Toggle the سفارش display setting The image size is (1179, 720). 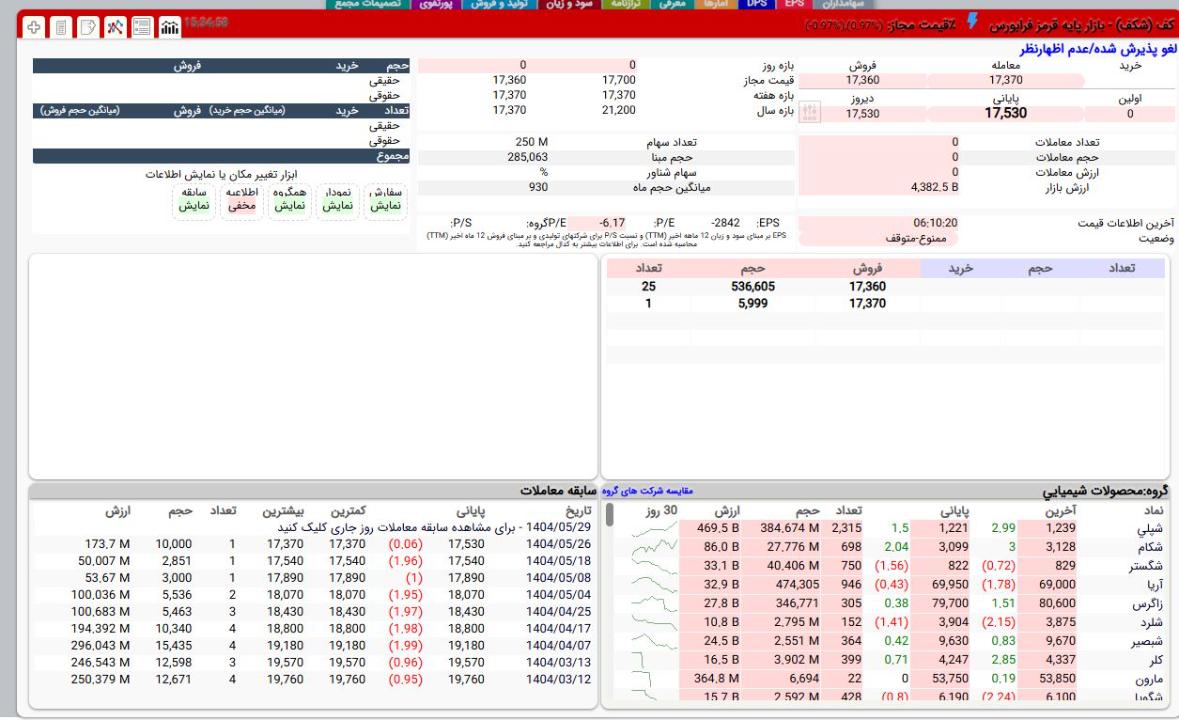(x=386, y=198)
